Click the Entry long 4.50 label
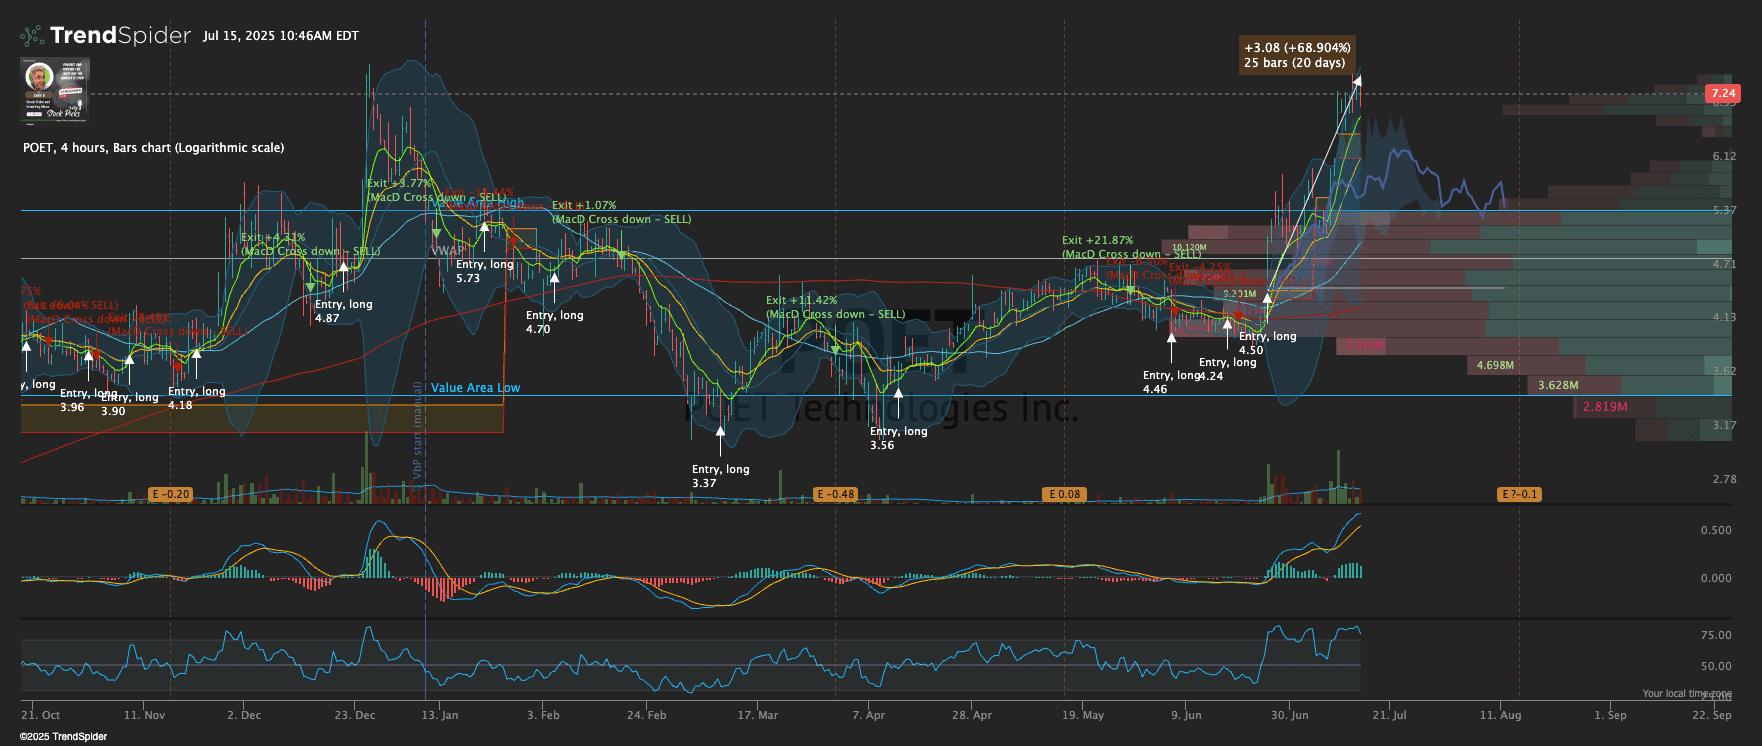1762x746 pixels. (x=1267, y=343)
